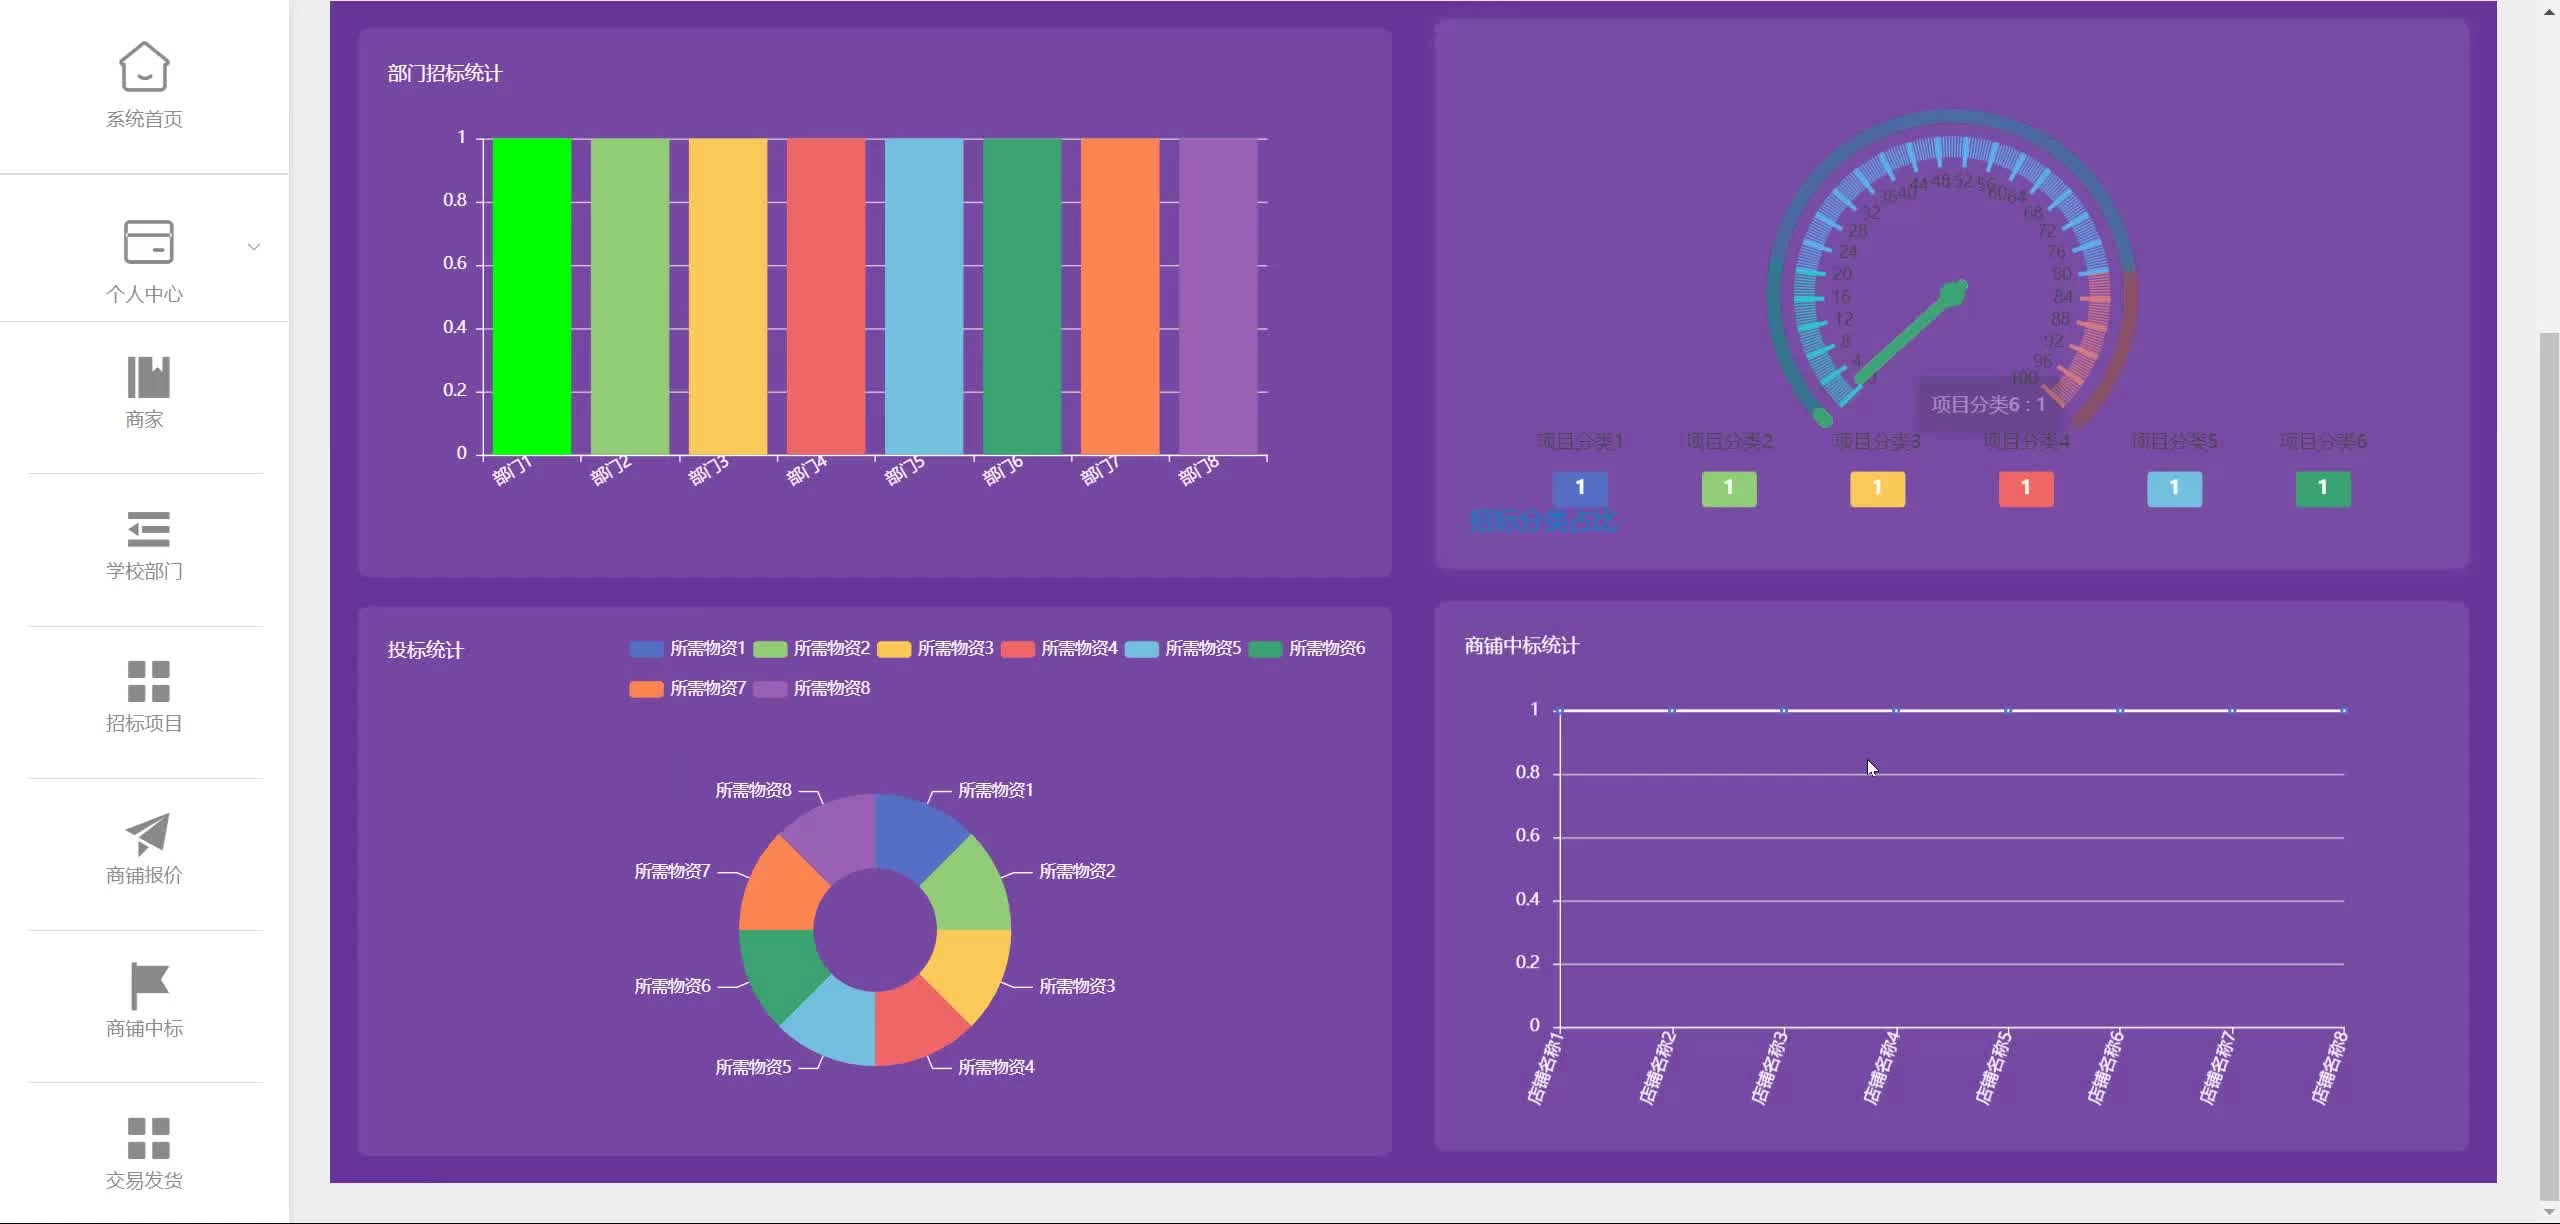Viewport: 2560px width, 1224px height.
Task: Click the bright green 部门1 bar
Action: (x=531, y=297)
